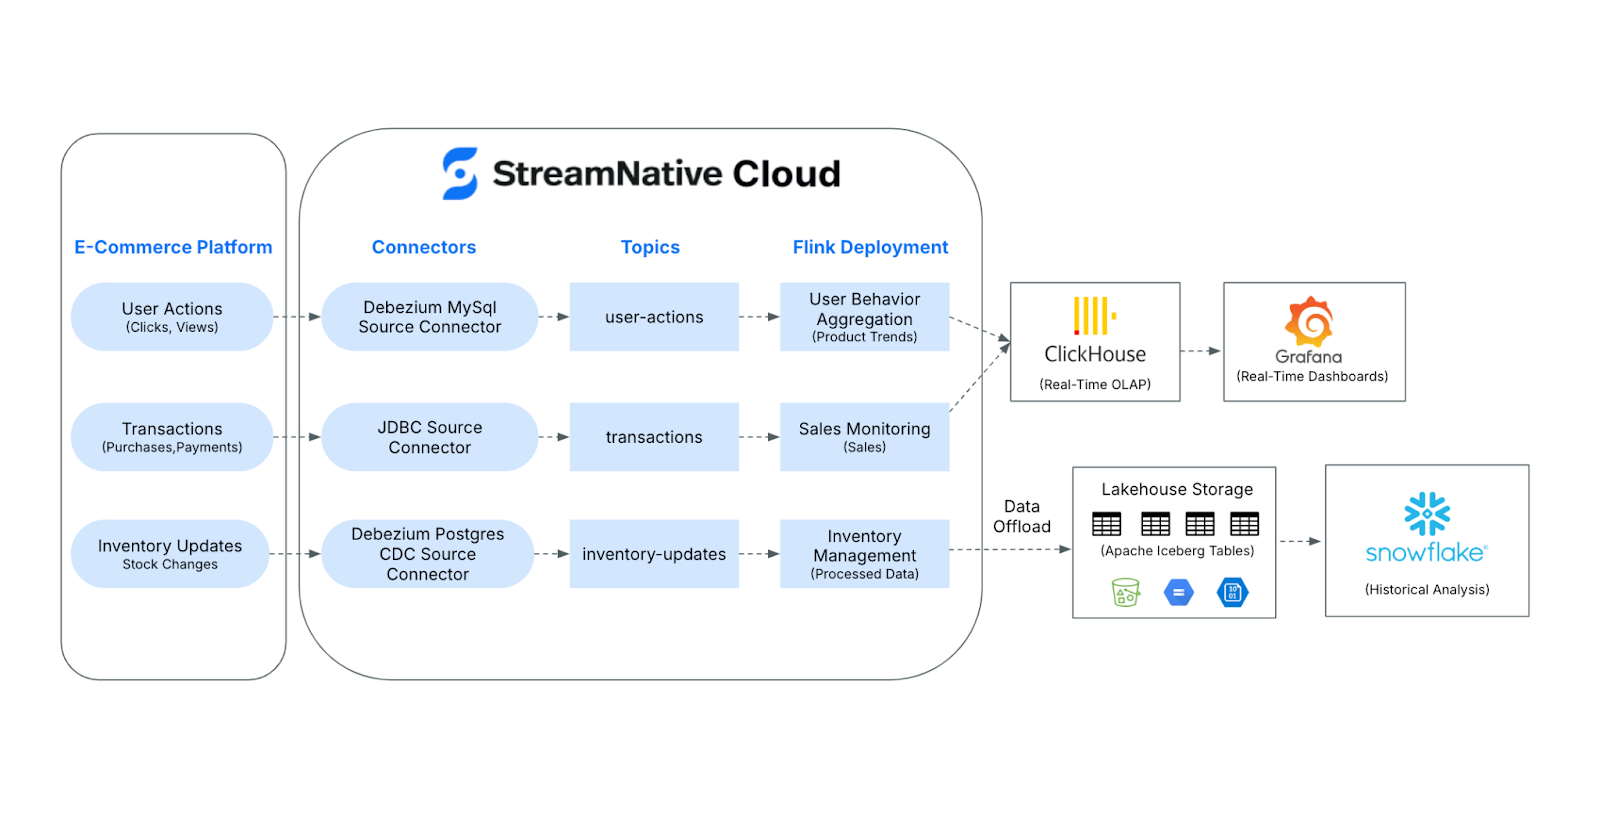Viewport: 1600px width, 832px height.
Task: Click the Data Offload label
Action: (x=1022, y=517)
